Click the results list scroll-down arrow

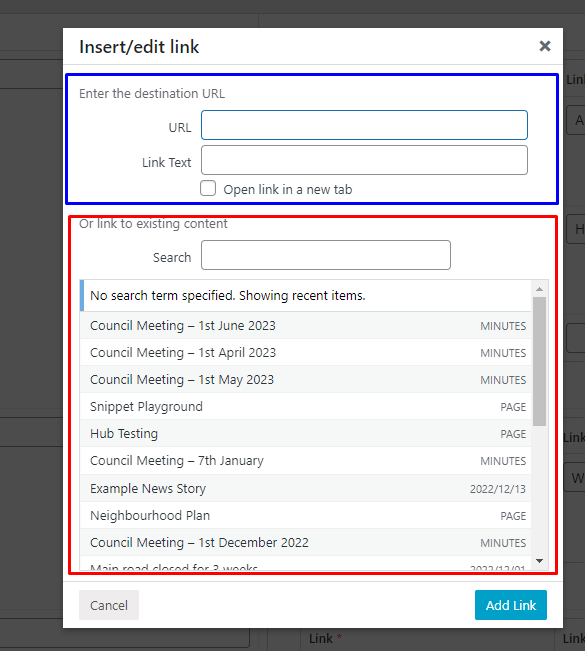click(539, 561)
